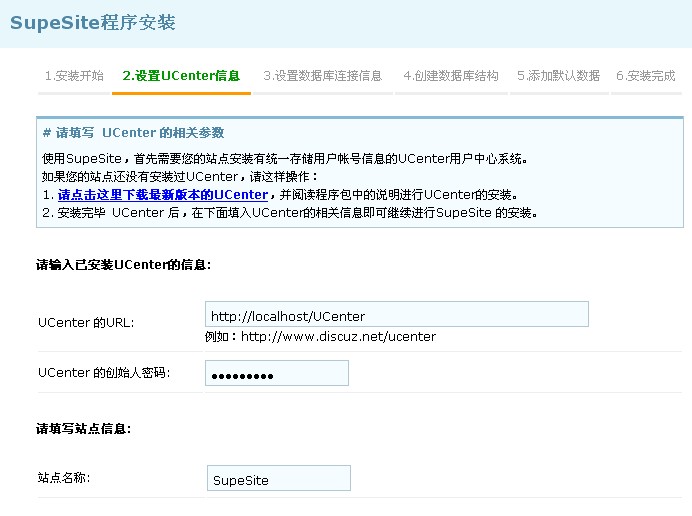Click the example text http://www.discuz.net/ucenter
The image size is (692, 516).
(338, 337)
